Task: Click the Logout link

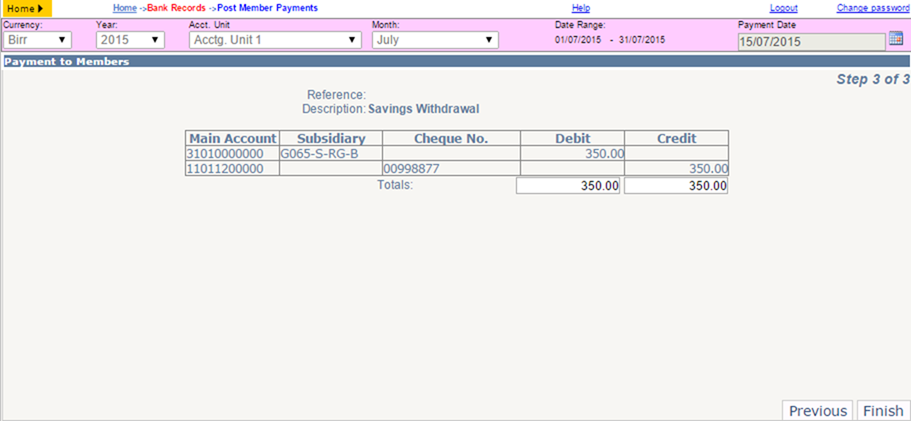Action: click(x=784, y=8)
